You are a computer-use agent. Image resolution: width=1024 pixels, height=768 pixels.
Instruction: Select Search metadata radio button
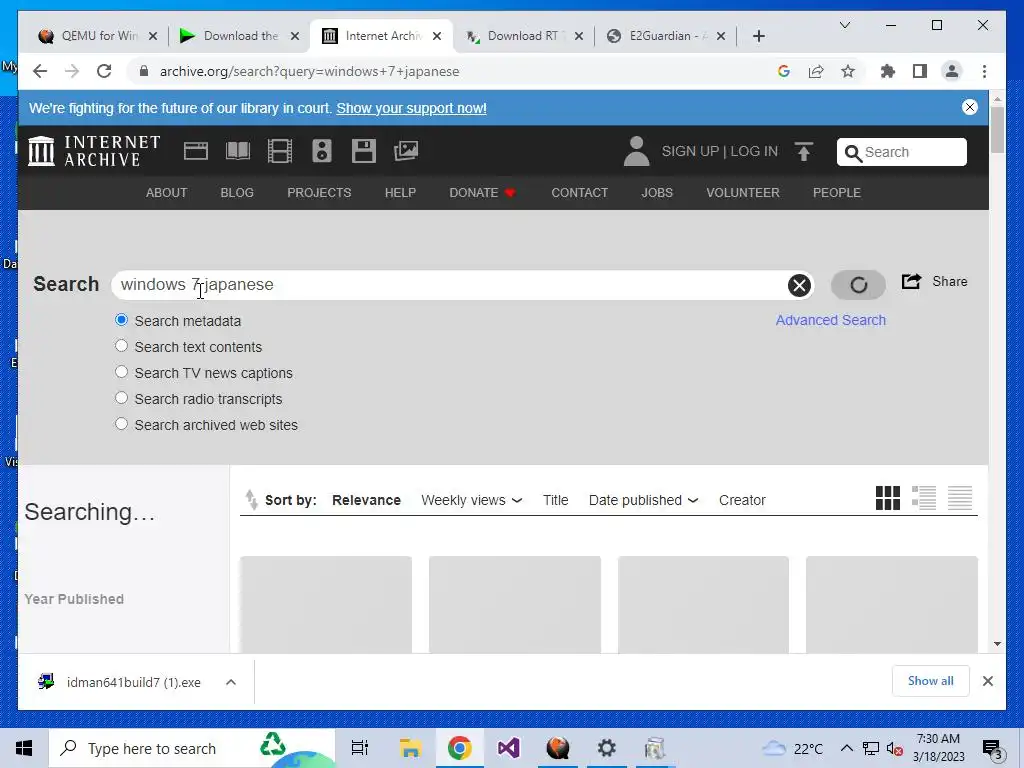pos(121,320)
